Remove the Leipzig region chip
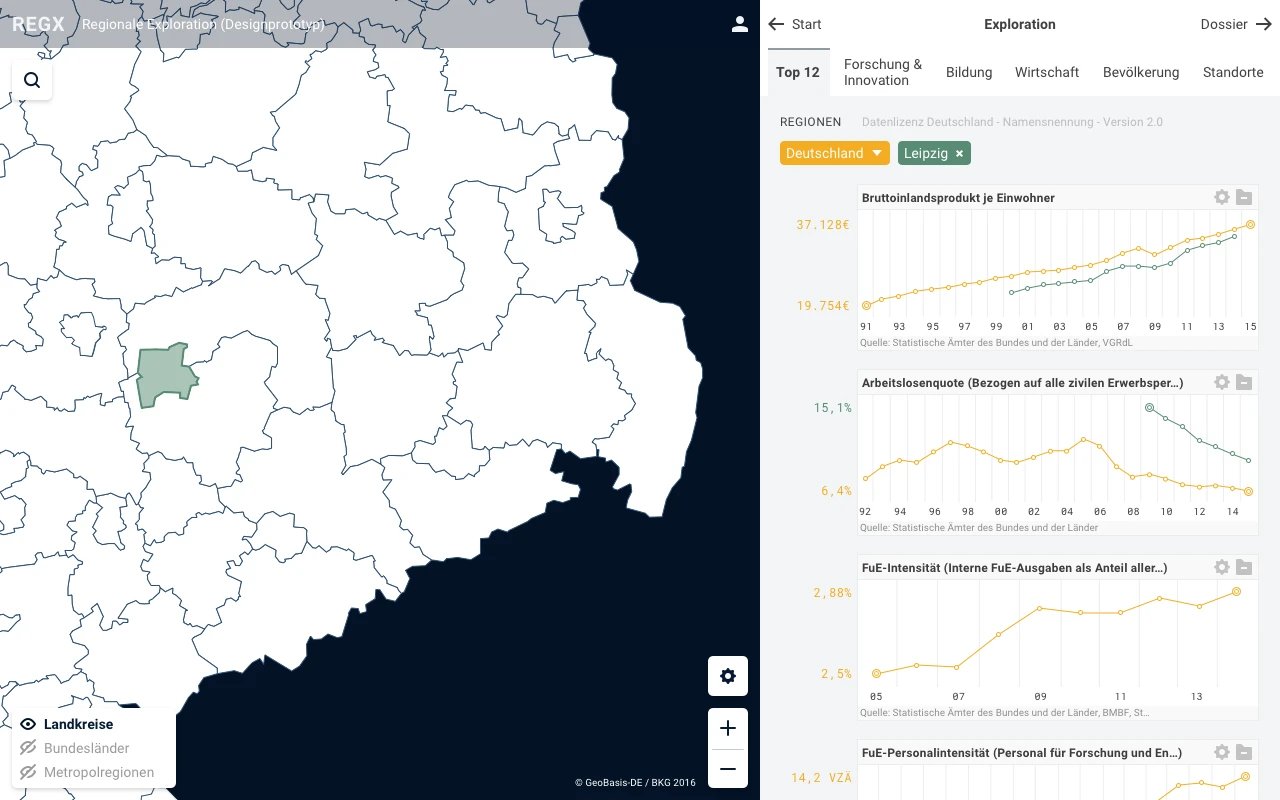1280x800 pixels. 959,153
